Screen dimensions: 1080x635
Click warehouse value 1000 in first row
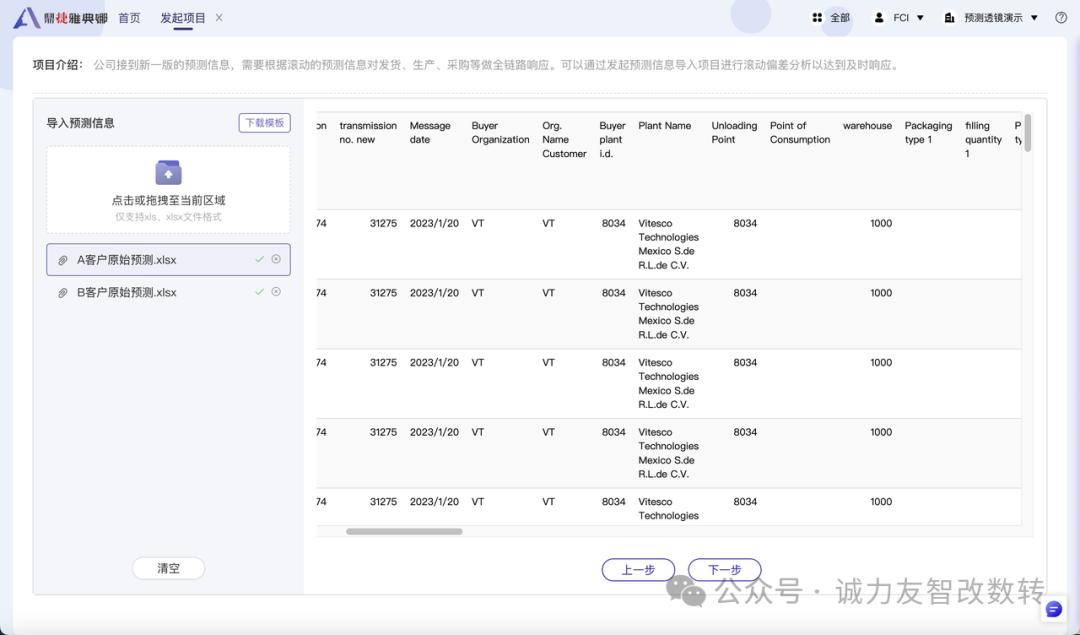click(881, 224)
